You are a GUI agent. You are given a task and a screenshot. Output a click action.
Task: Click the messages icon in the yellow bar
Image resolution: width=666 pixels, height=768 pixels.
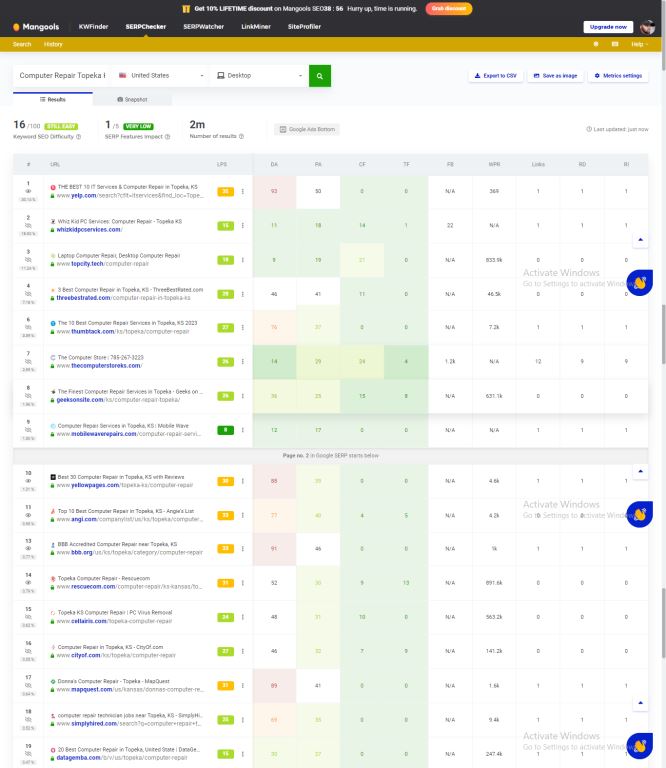coord(615,44)
